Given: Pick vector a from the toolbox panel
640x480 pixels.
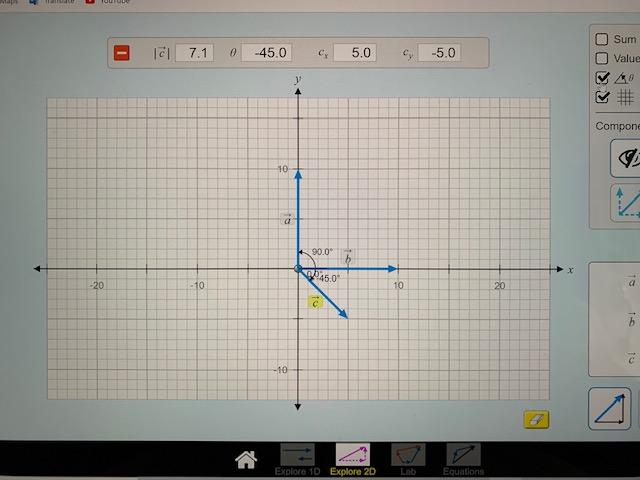Looking at the screenshot, I should click(631, 281).
